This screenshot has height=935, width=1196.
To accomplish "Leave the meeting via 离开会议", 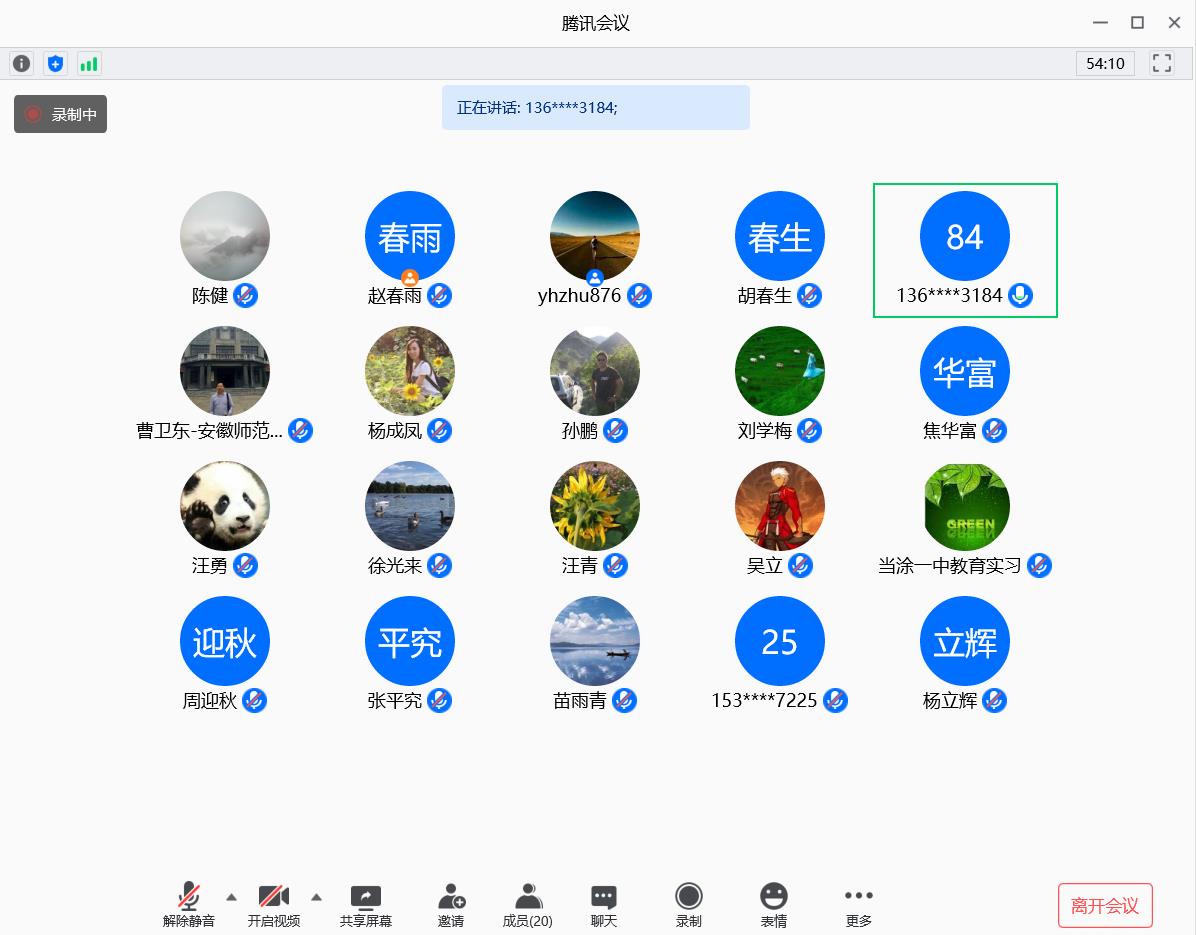I will pyautogui.click(x=1105, y=906).
